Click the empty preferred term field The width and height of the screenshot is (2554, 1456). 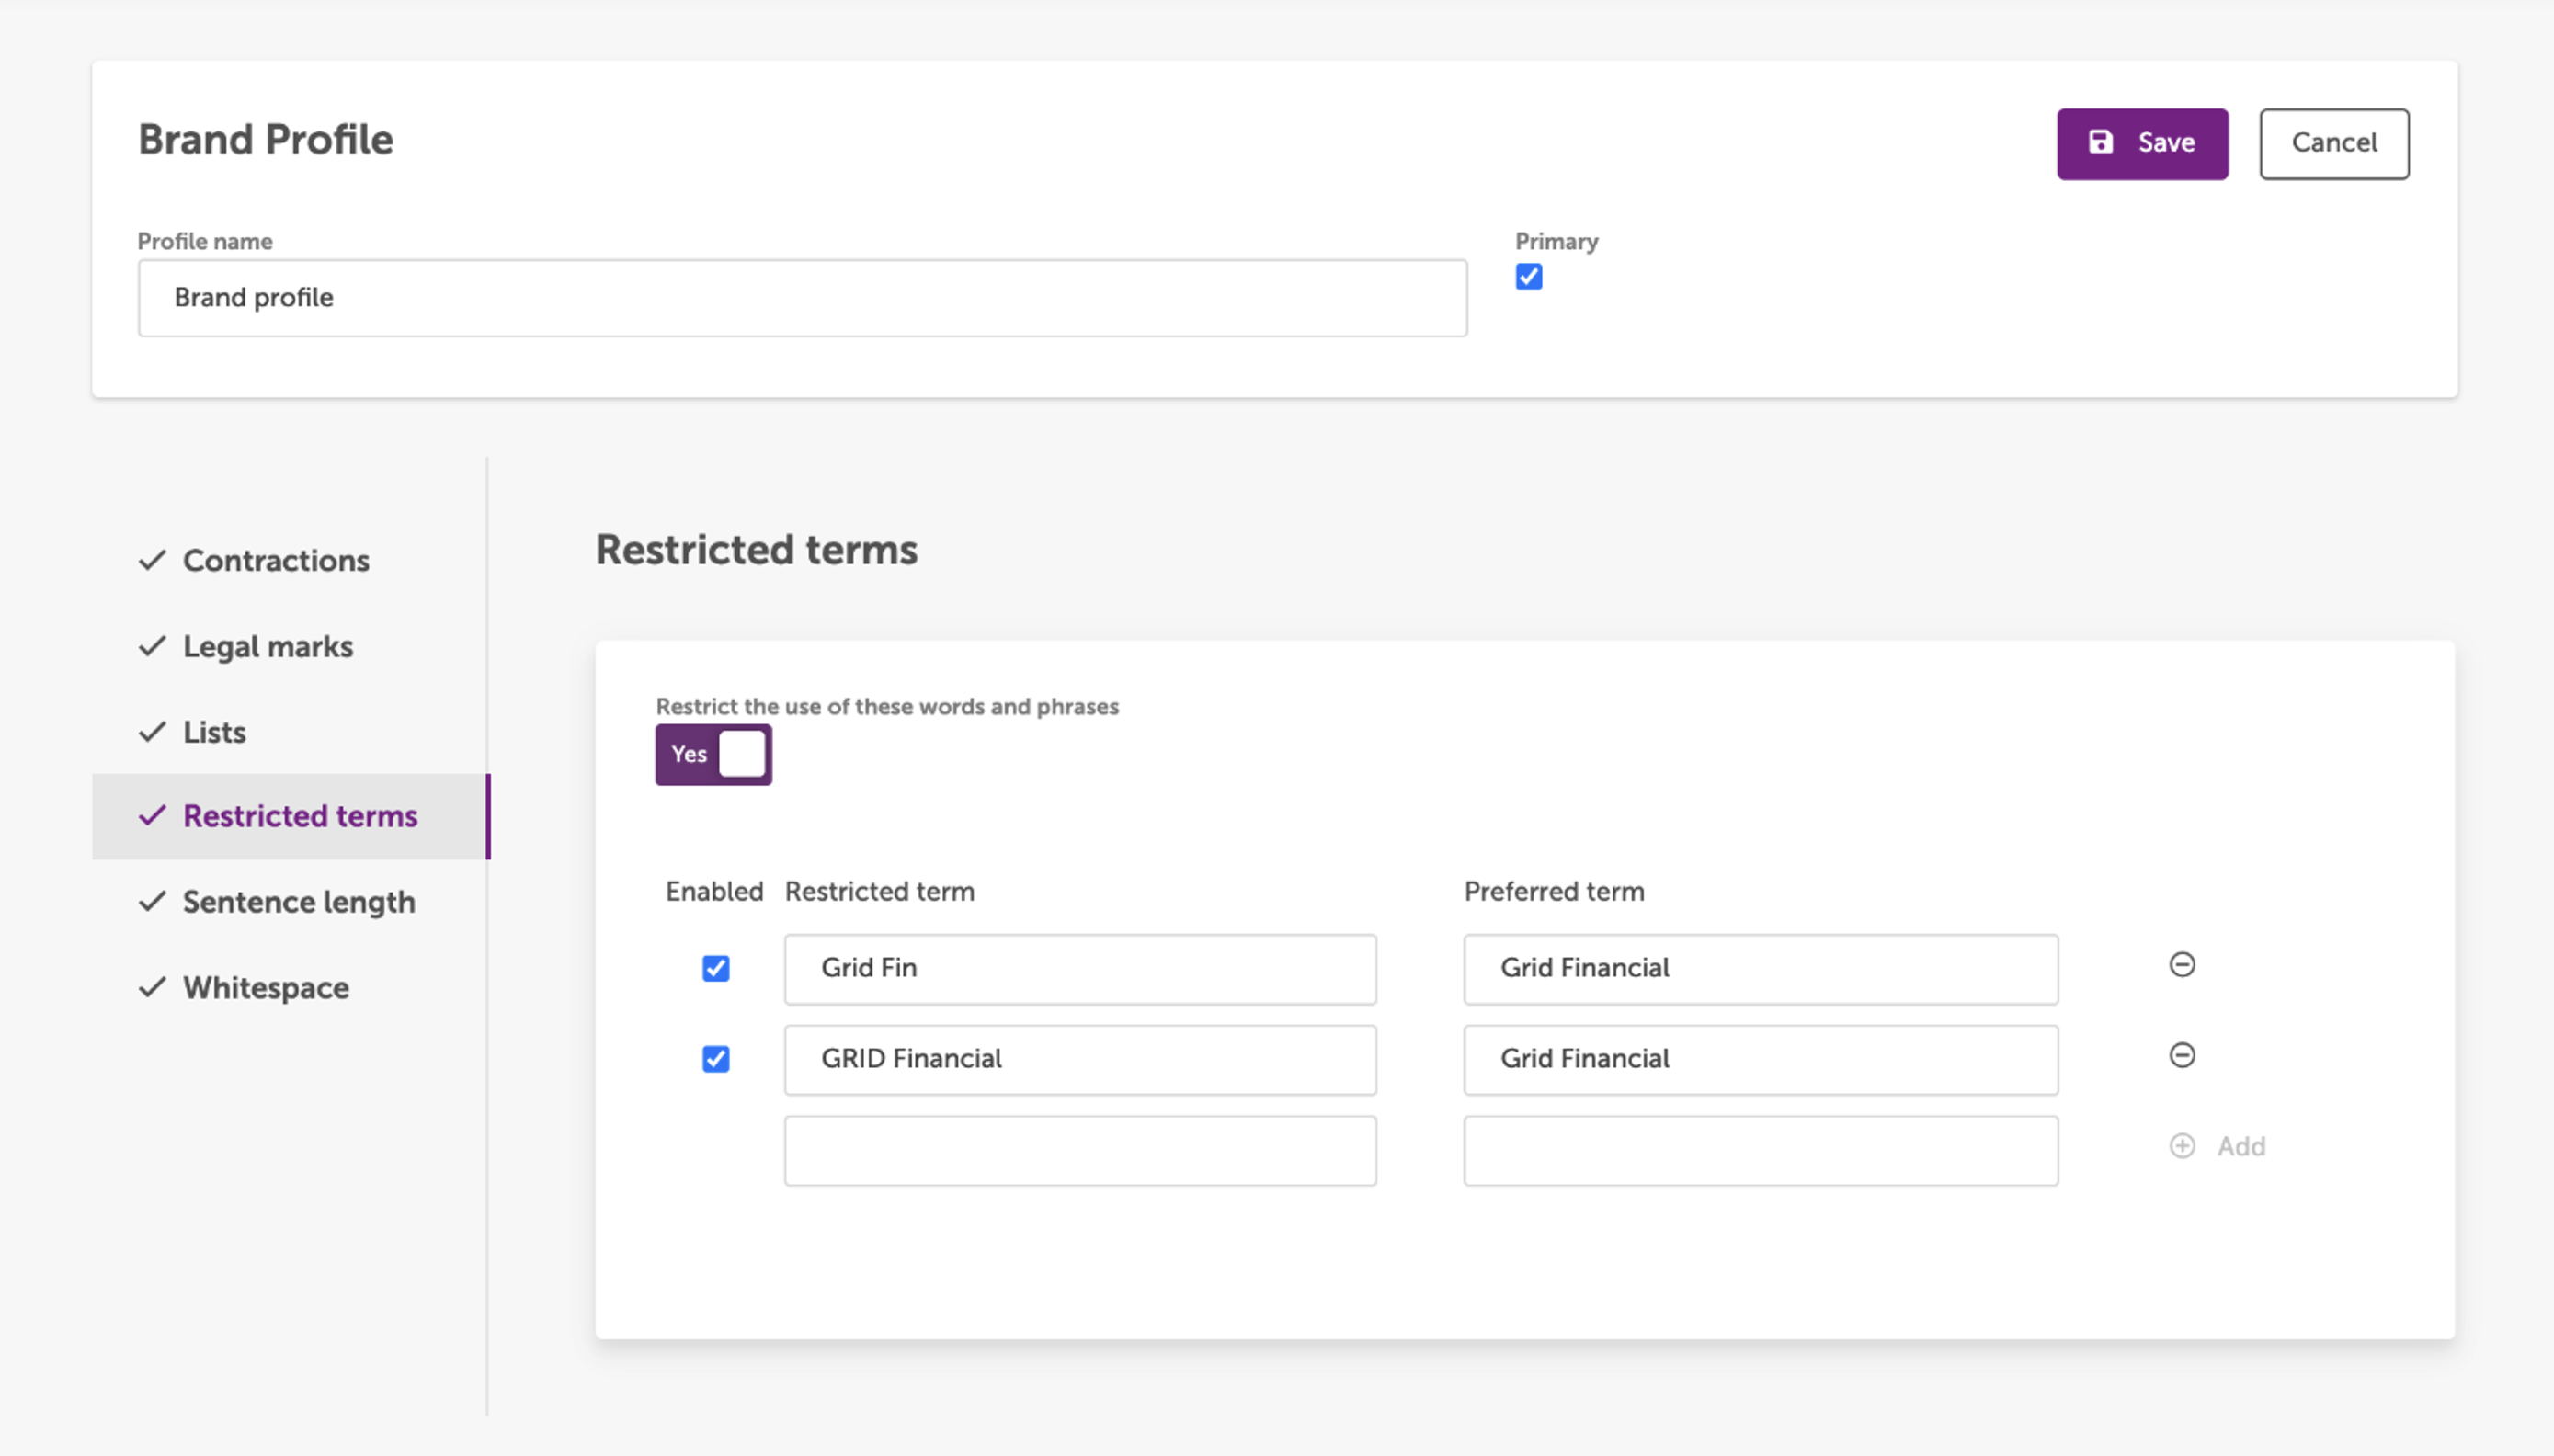tap(1760, 1151)
